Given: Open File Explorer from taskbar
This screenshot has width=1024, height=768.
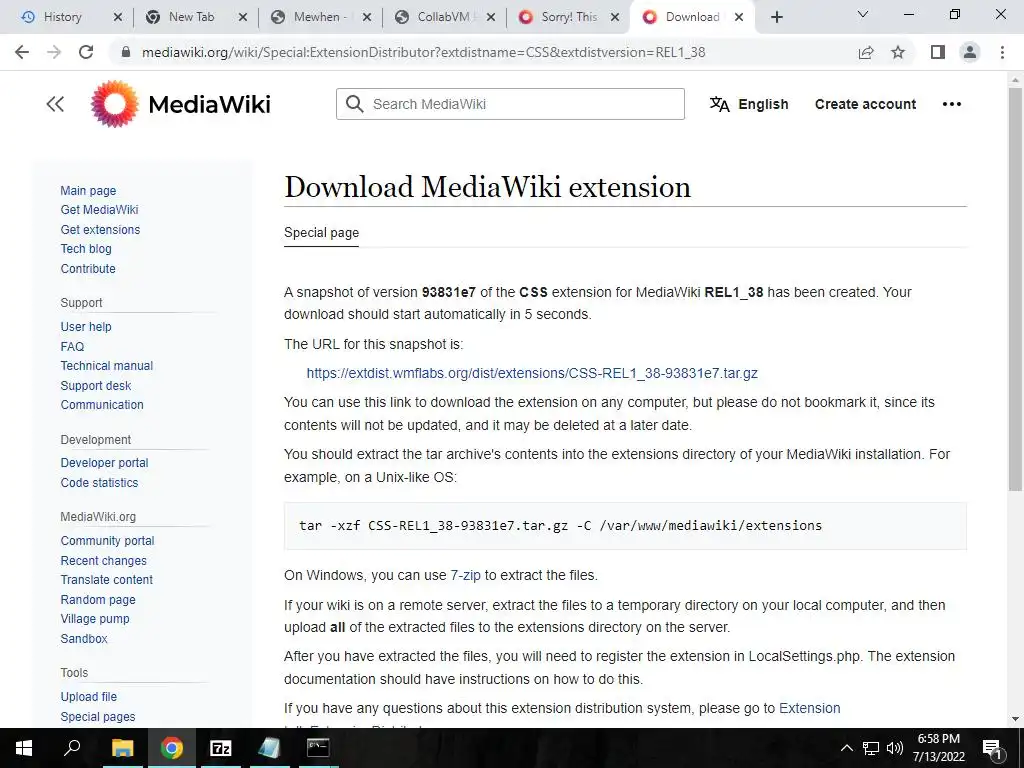Looking at the screenshot, I should [x=122, y=748].
